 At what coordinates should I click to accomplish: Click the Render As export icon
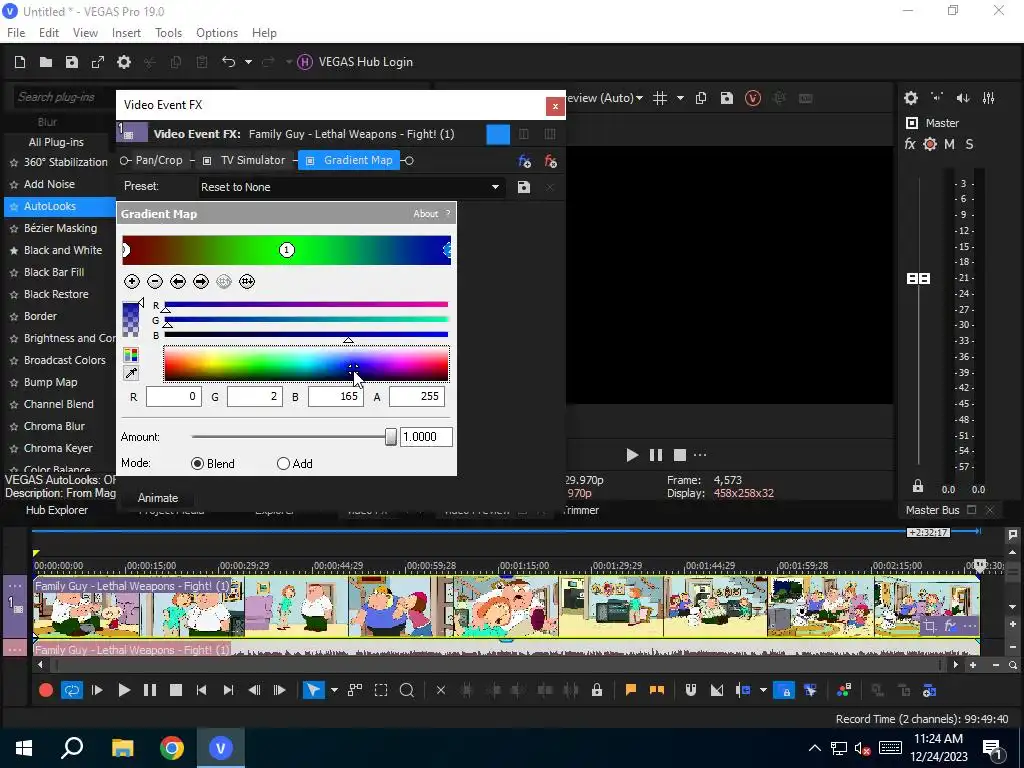(x=98, y=62)
